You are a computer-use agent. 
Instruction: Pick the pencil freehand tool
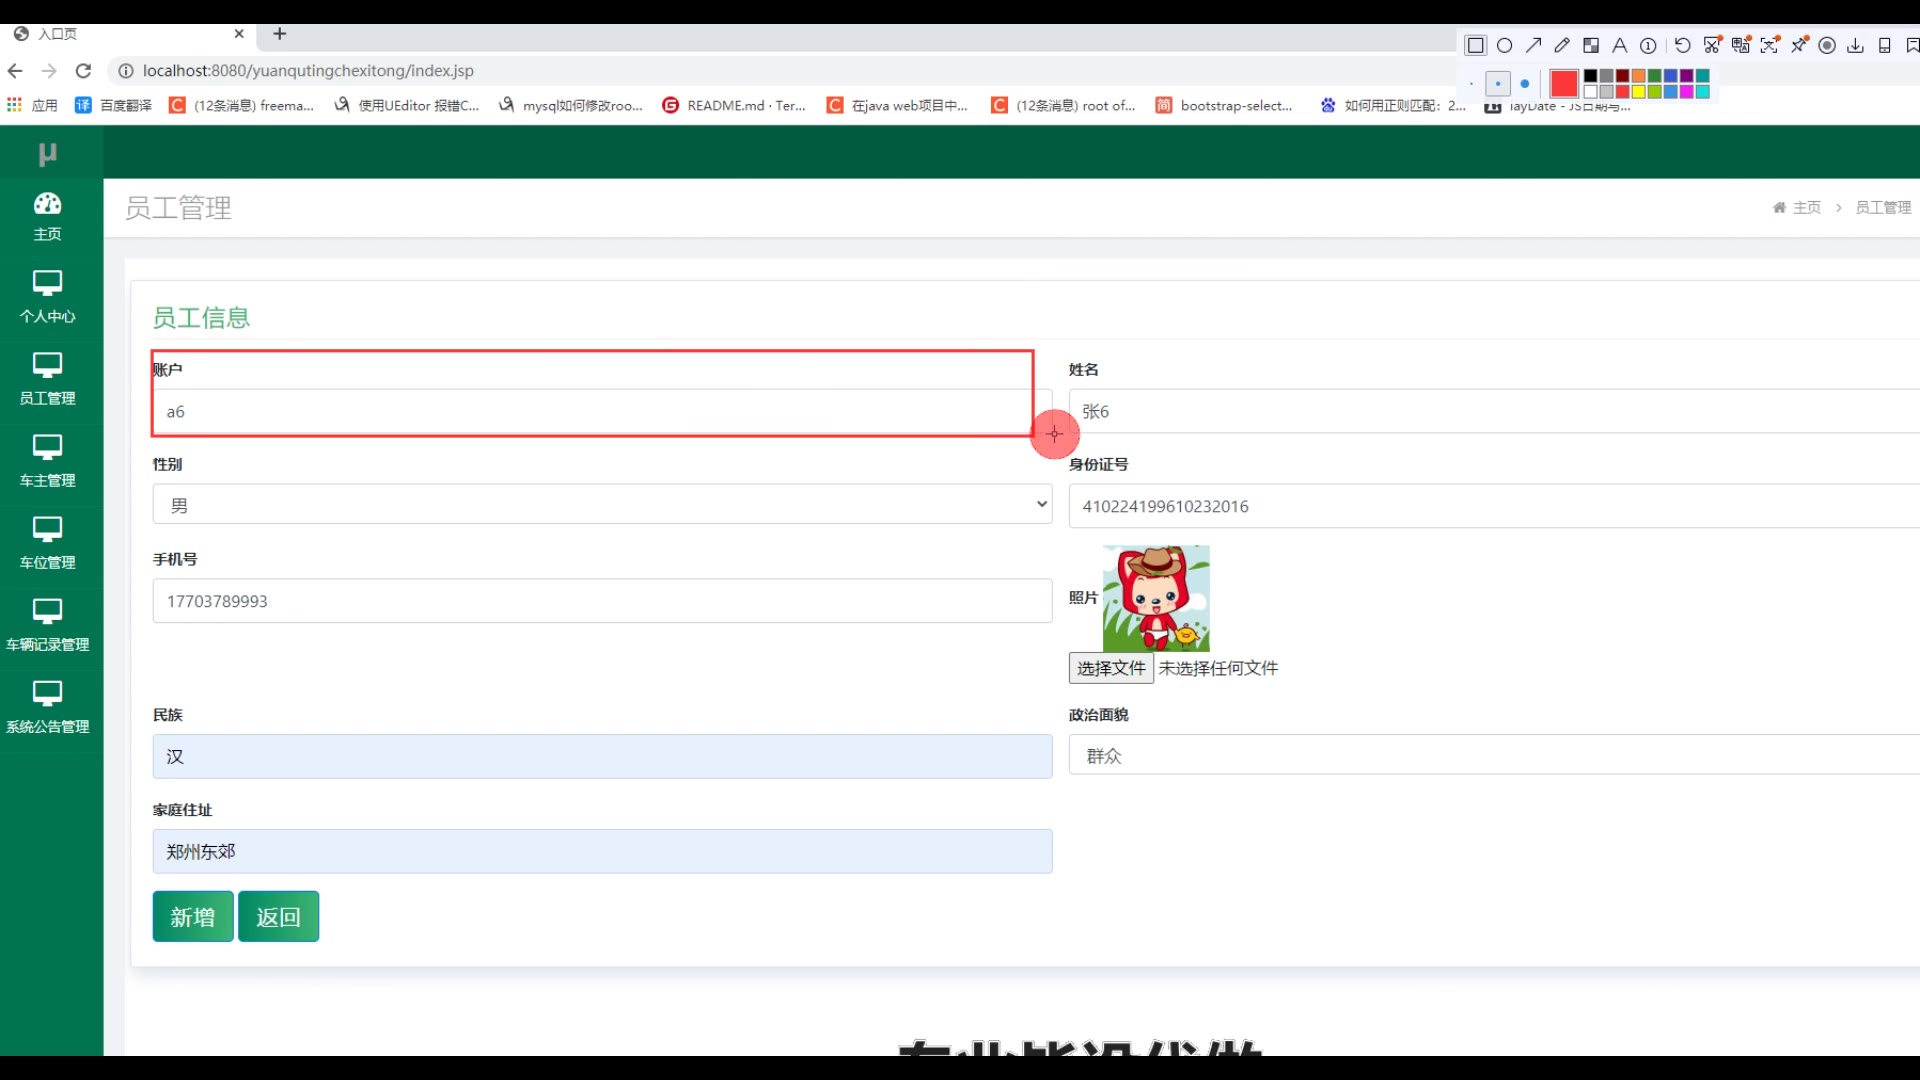1562,46
